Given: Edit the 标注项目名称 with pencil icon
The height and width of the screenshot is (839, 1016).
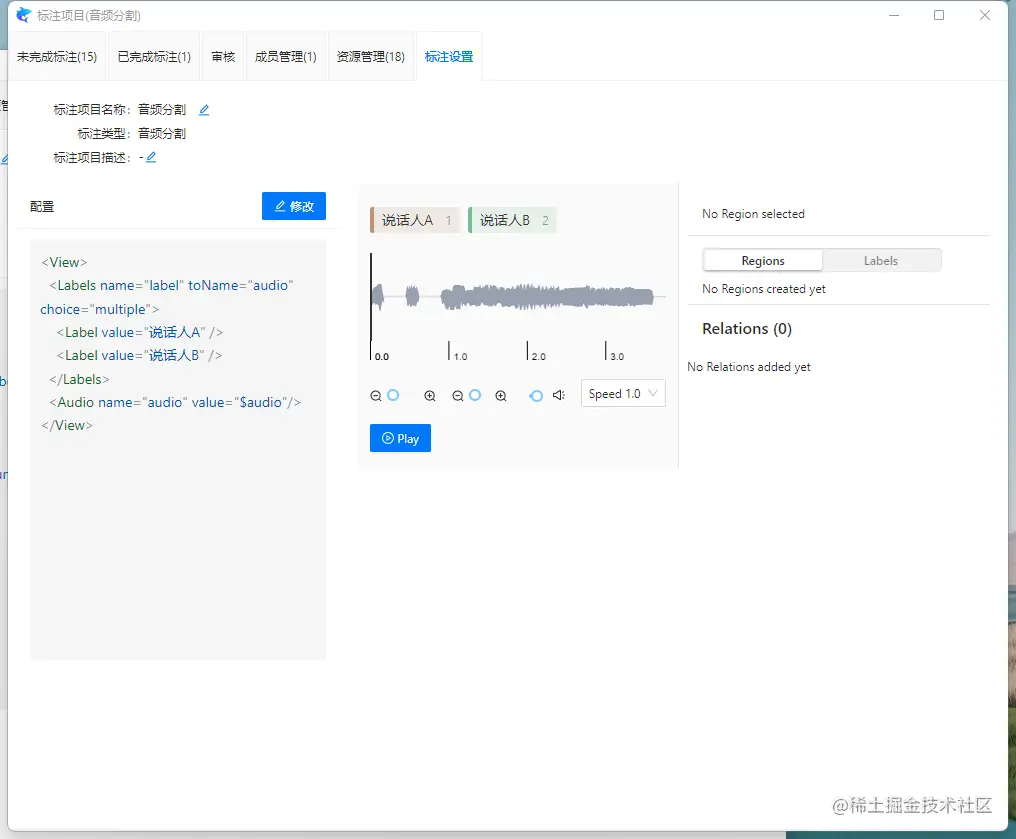Looking at the screenshot, I should tap(203, 109).
